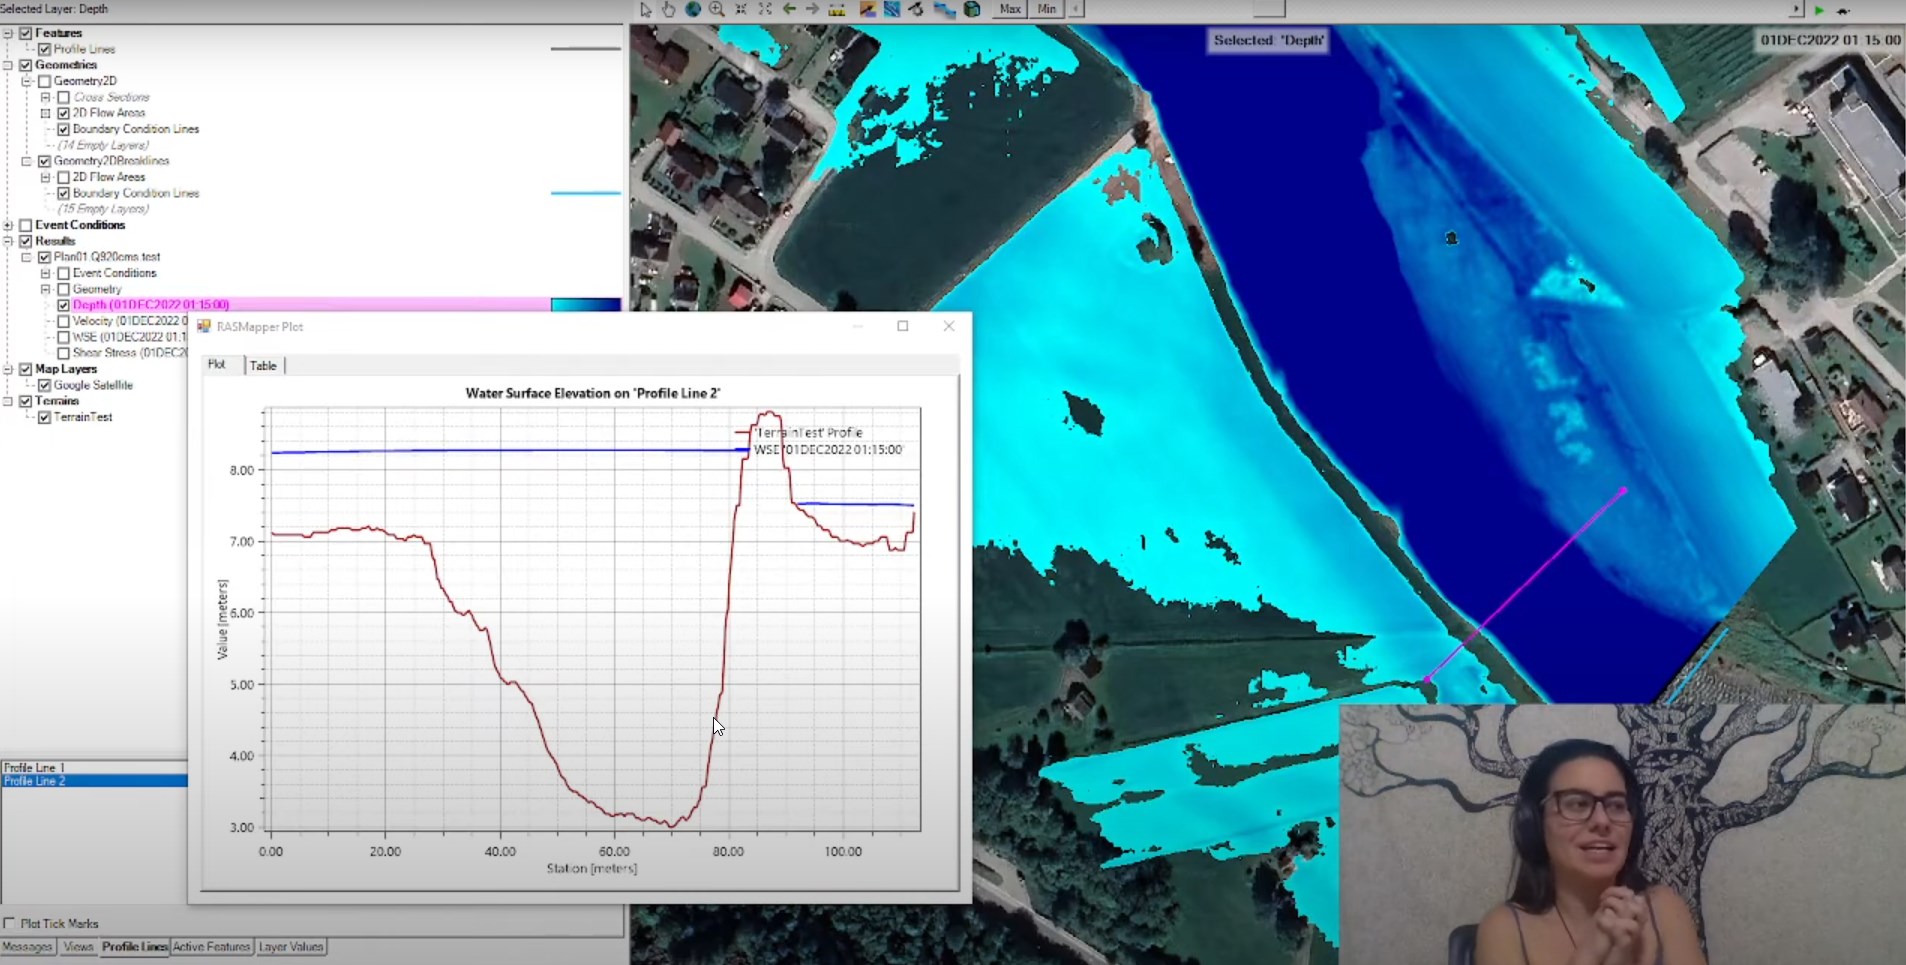Open the 3D viewer green cube icon
1906x965 pixels.
(x=972, y=9)
